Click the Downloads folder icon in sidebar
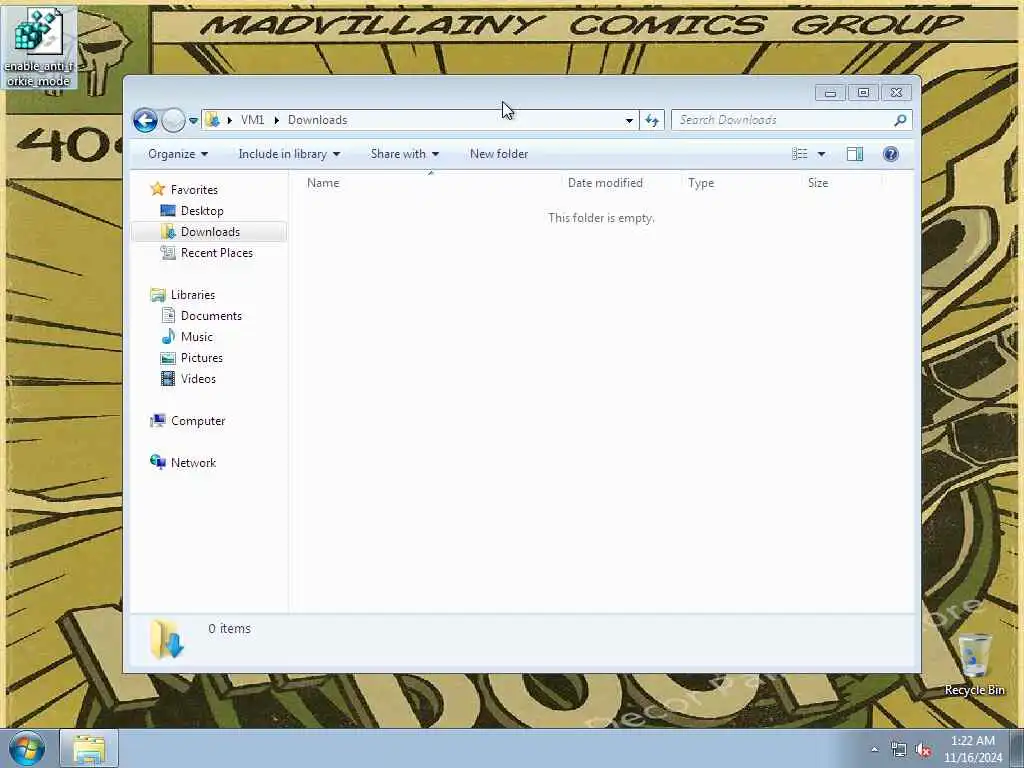The height and width of the screenshot is (768, 1024). [x=168, y=232]
